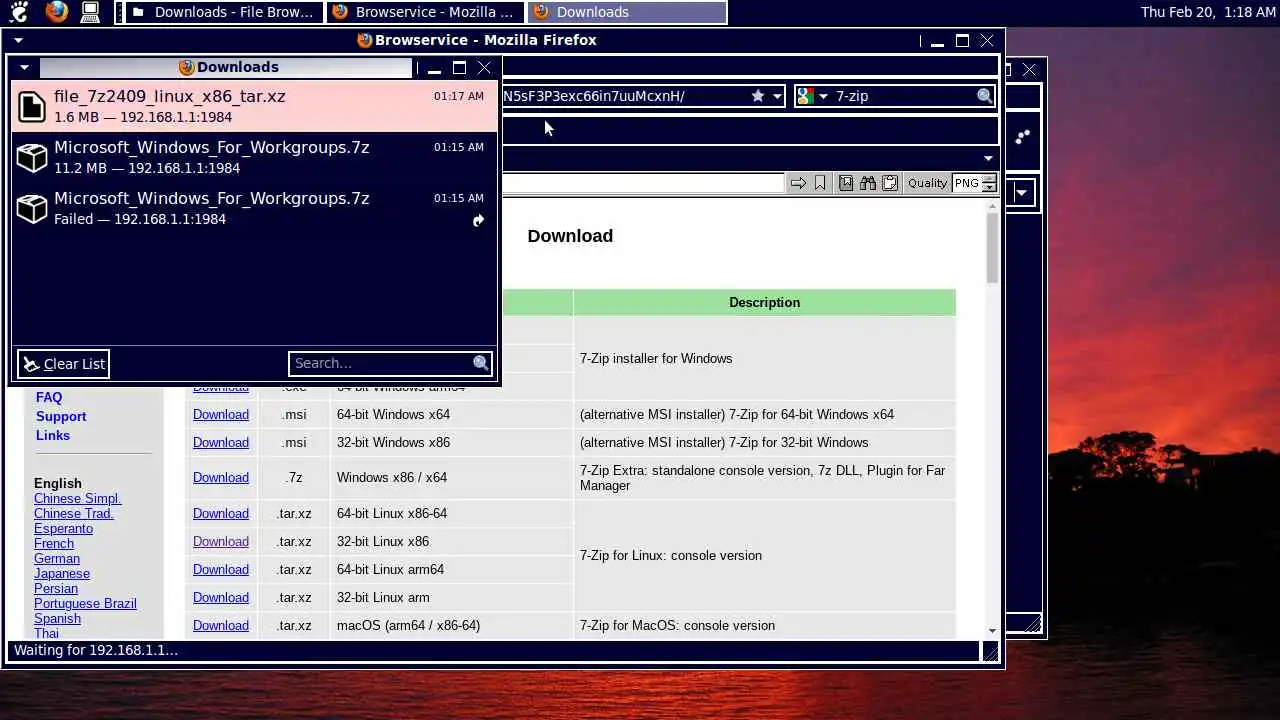Image resolution: width=1280 pixels, height=720 pixels.
Task: Grab the Firefox window resize grip
Action: click(x=990, y=652)
